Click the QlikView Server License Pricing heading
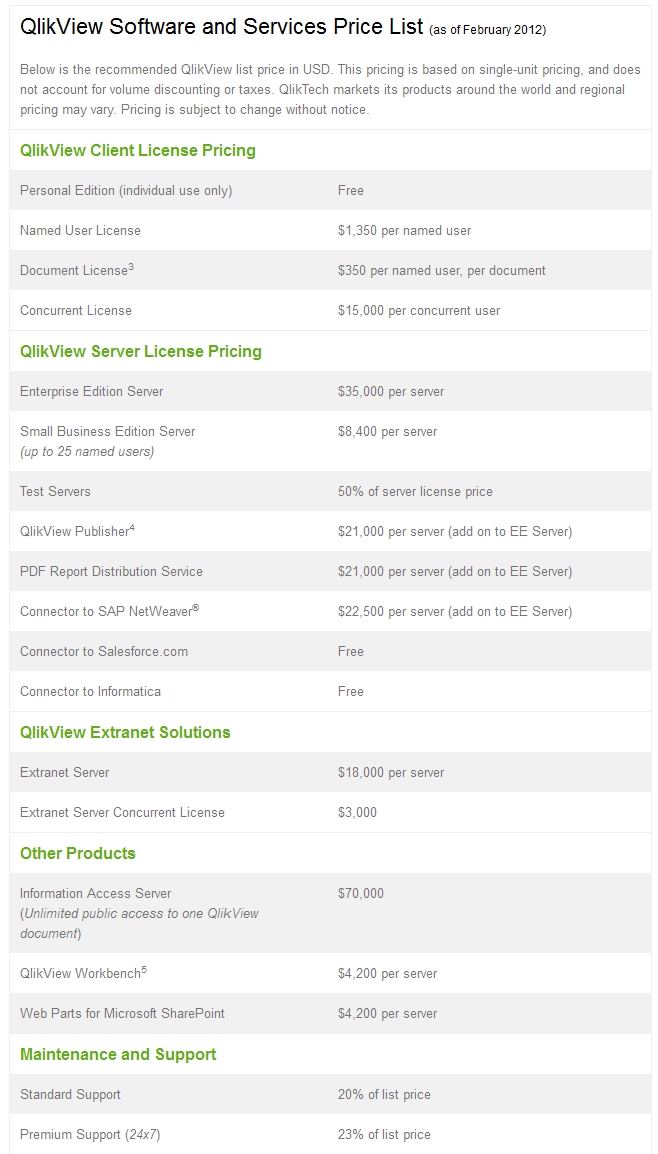The height and width of the screenshot is (1154, 658). 141,351
